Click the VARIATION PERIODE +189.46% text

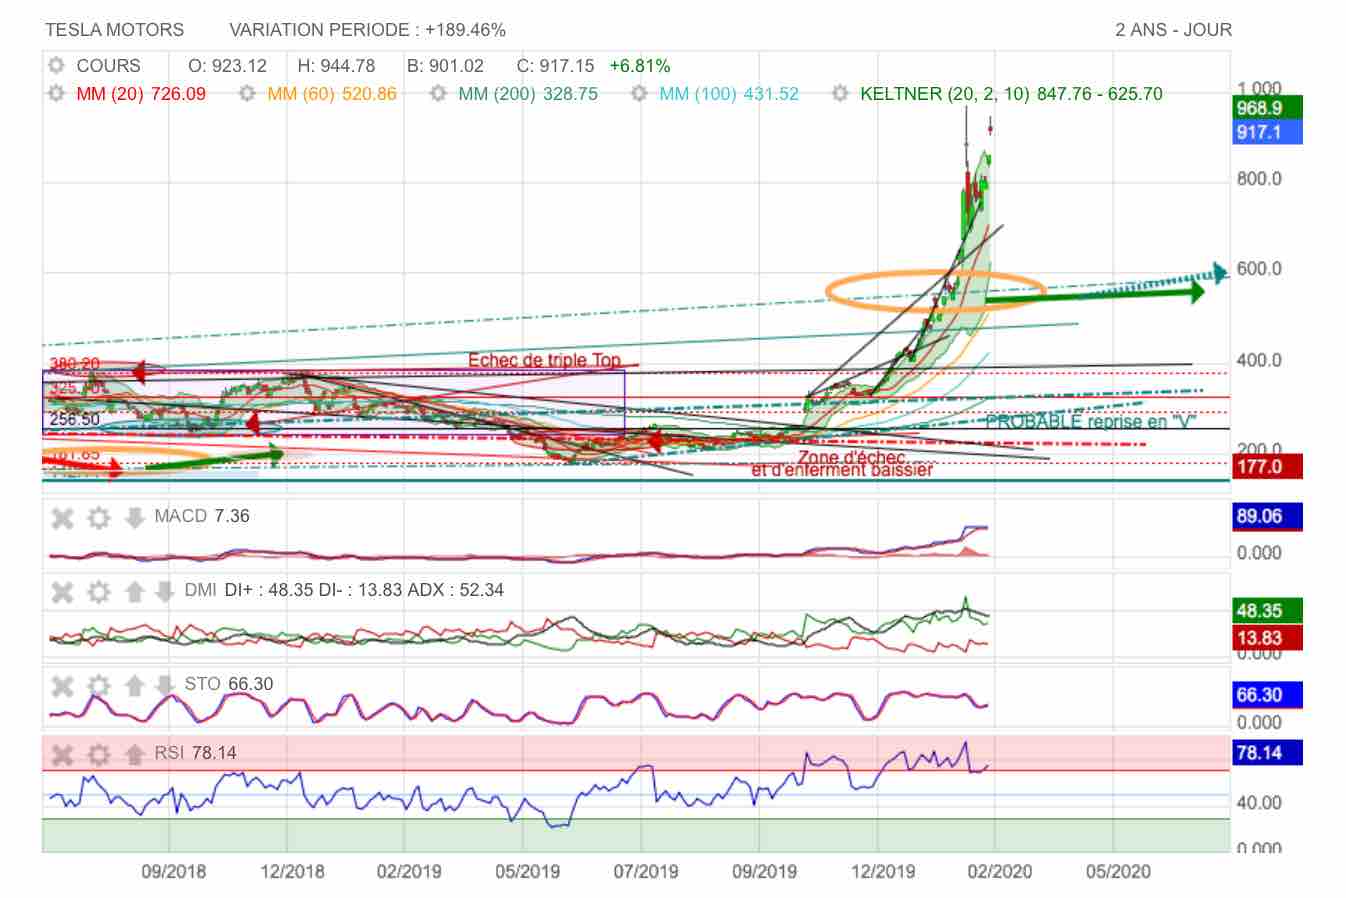coord(368,30)
